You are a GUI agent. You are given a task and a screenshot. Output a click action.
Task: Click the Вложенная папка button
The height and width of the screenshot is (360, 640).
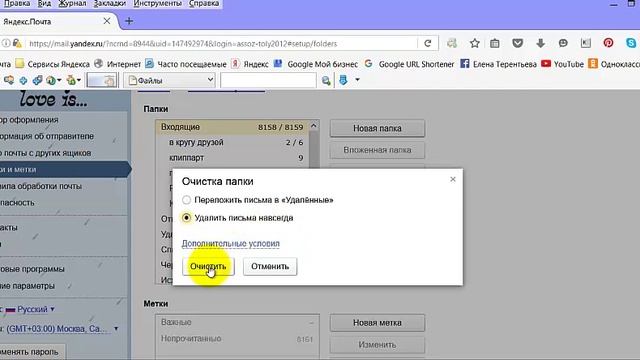tap(377, 150)
